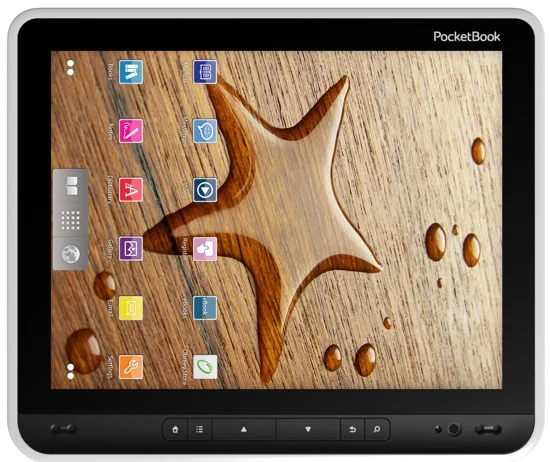Open the red Dictionary app

click(130, 190)
